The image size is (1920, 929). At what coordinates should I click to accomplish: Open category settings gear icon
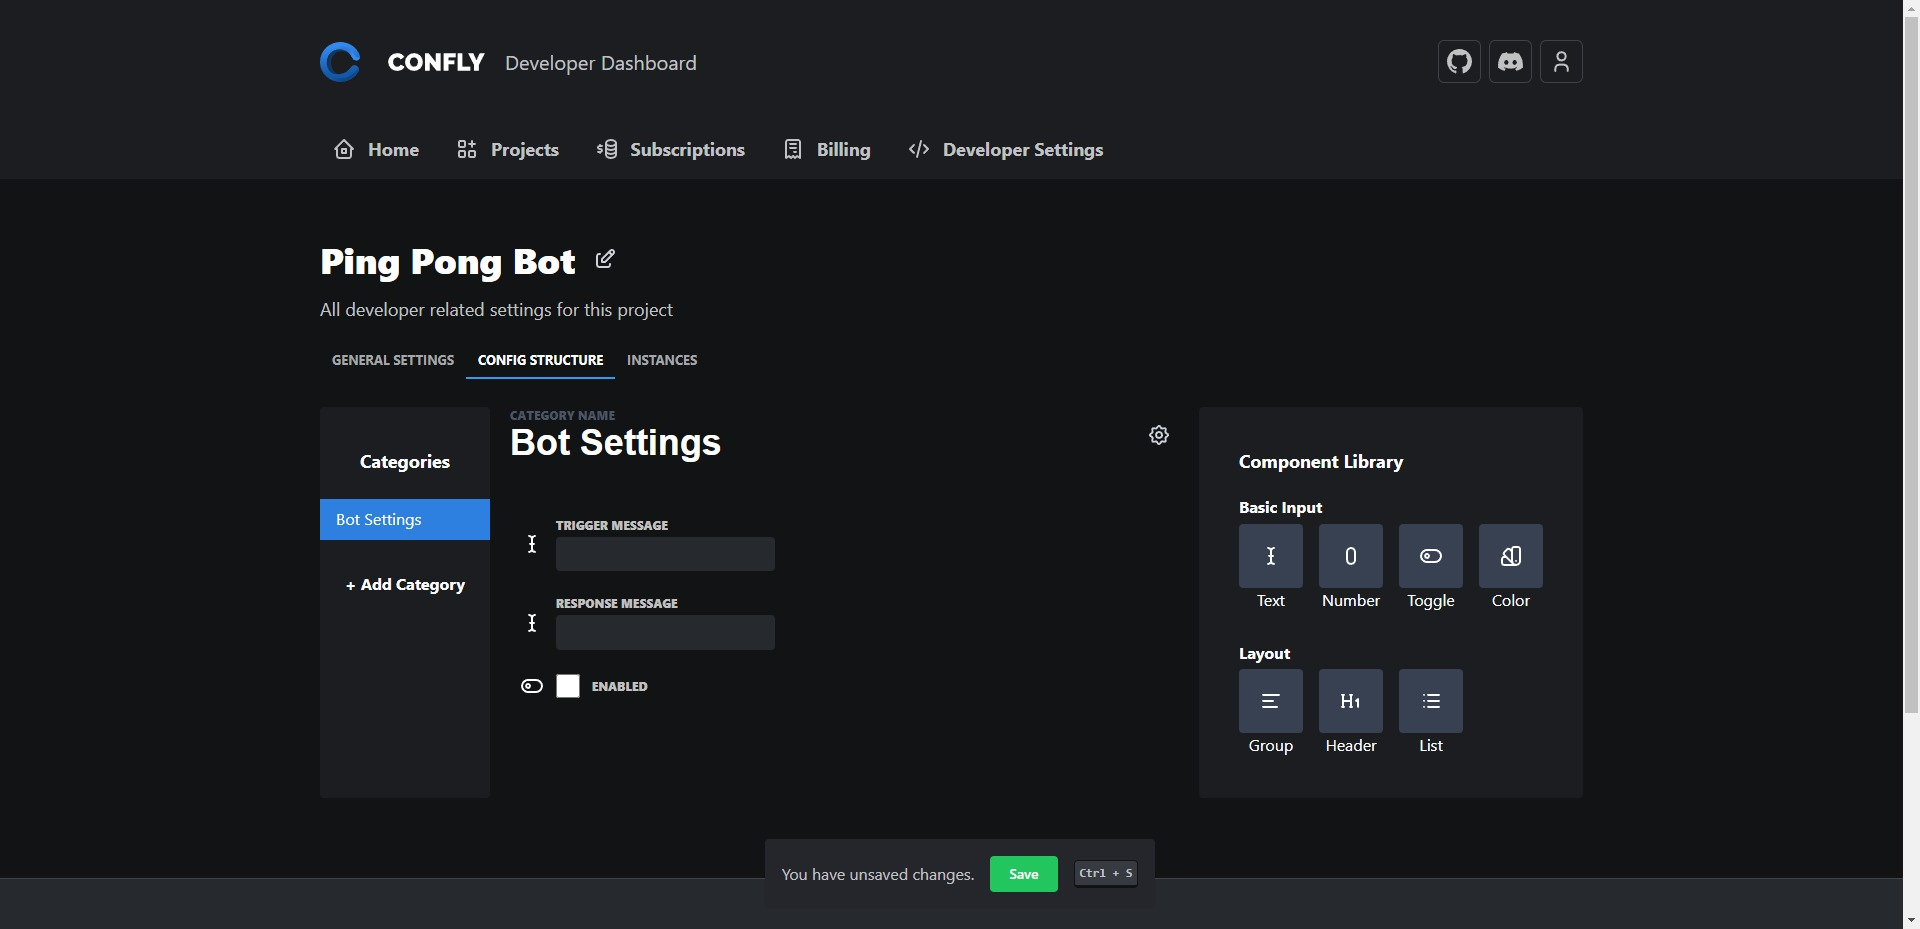(1159, 435)
